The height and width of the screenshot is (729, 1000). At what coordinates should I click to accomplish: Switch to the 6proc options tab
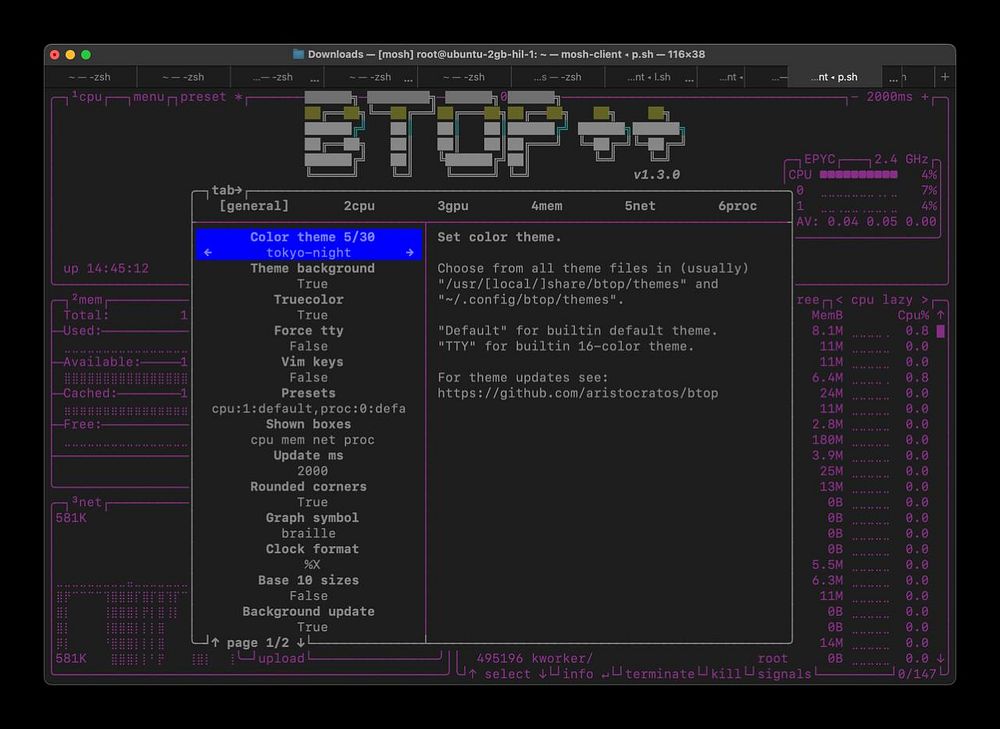point(737,206)
